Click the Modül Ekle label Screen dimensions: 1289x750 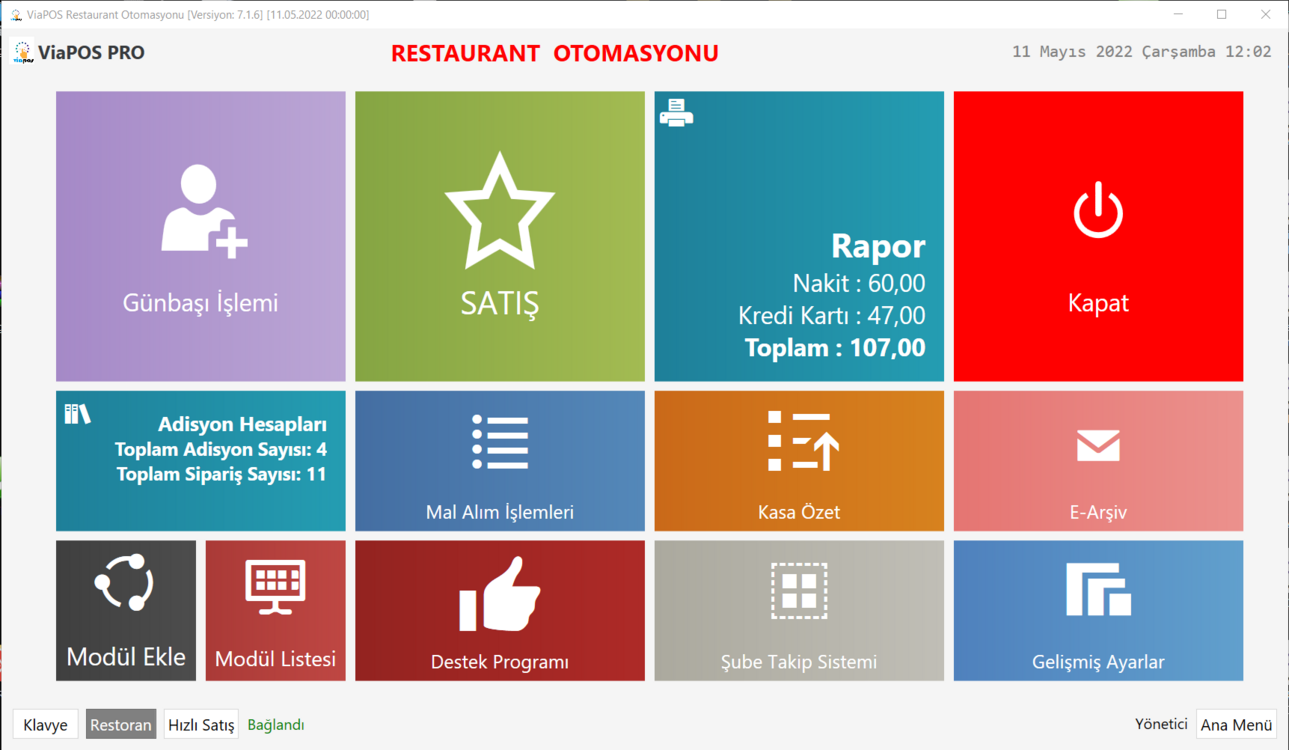coord(126,657)
